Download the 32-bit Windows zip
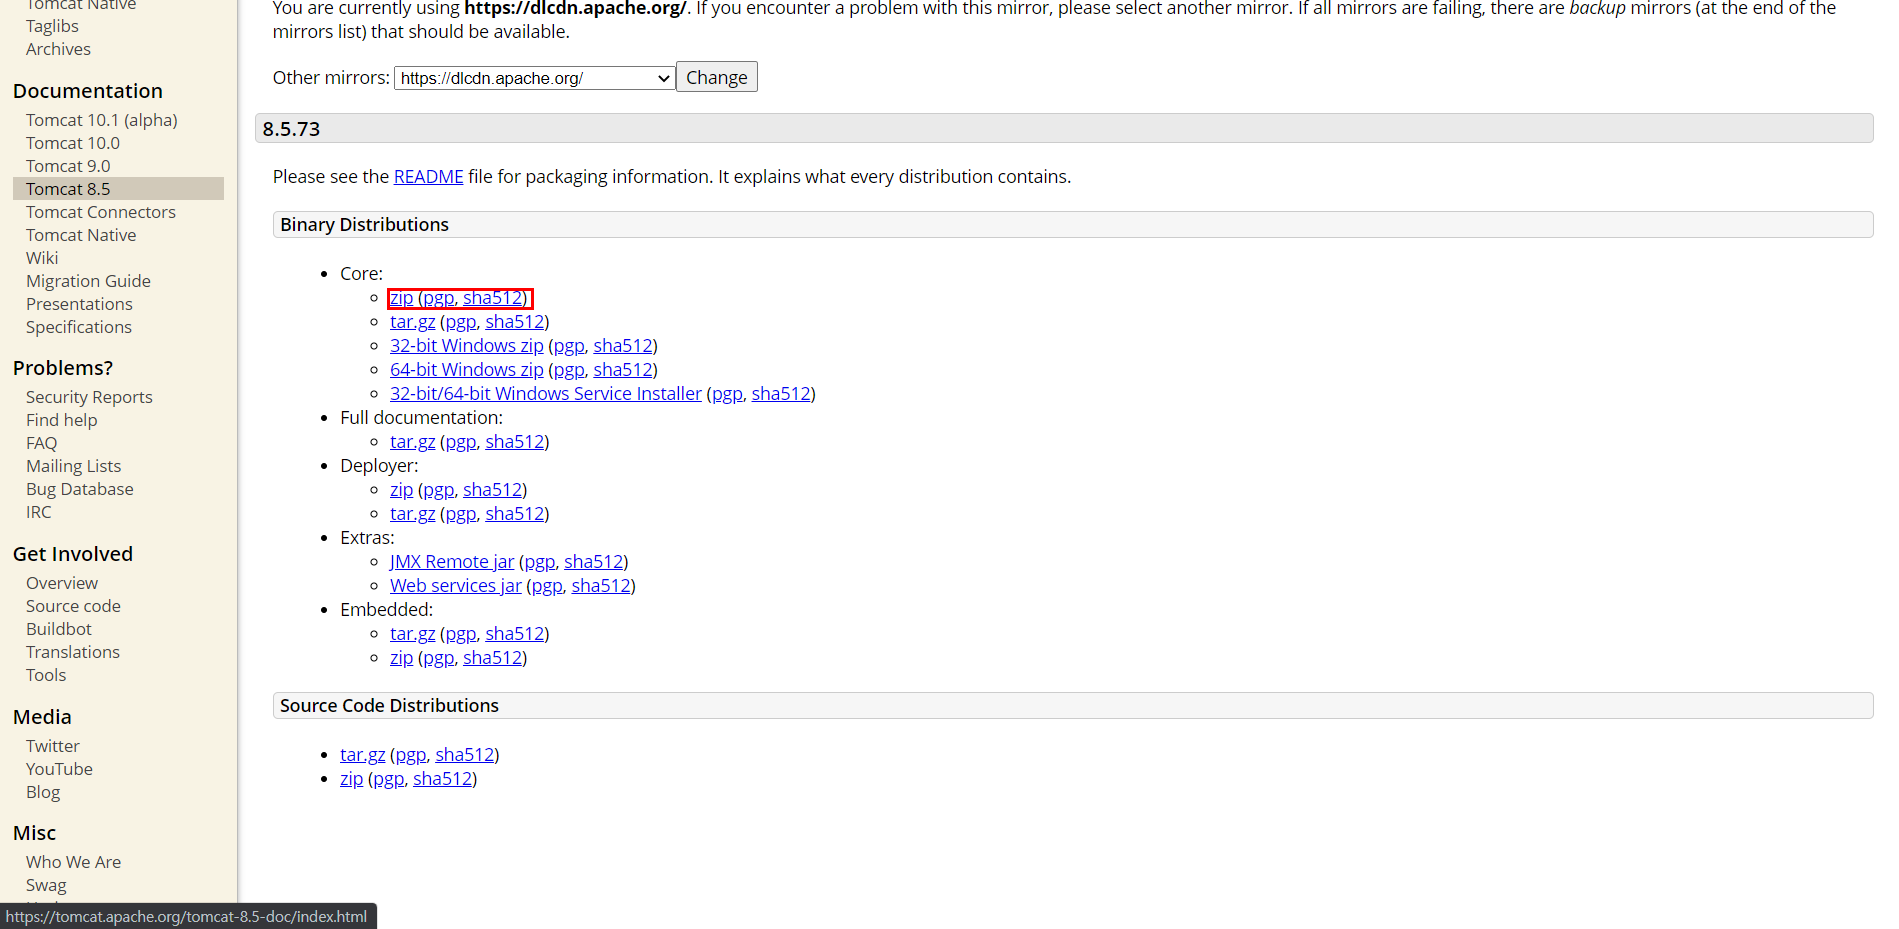Viewport: 1899px width, 929px height. 467,346
